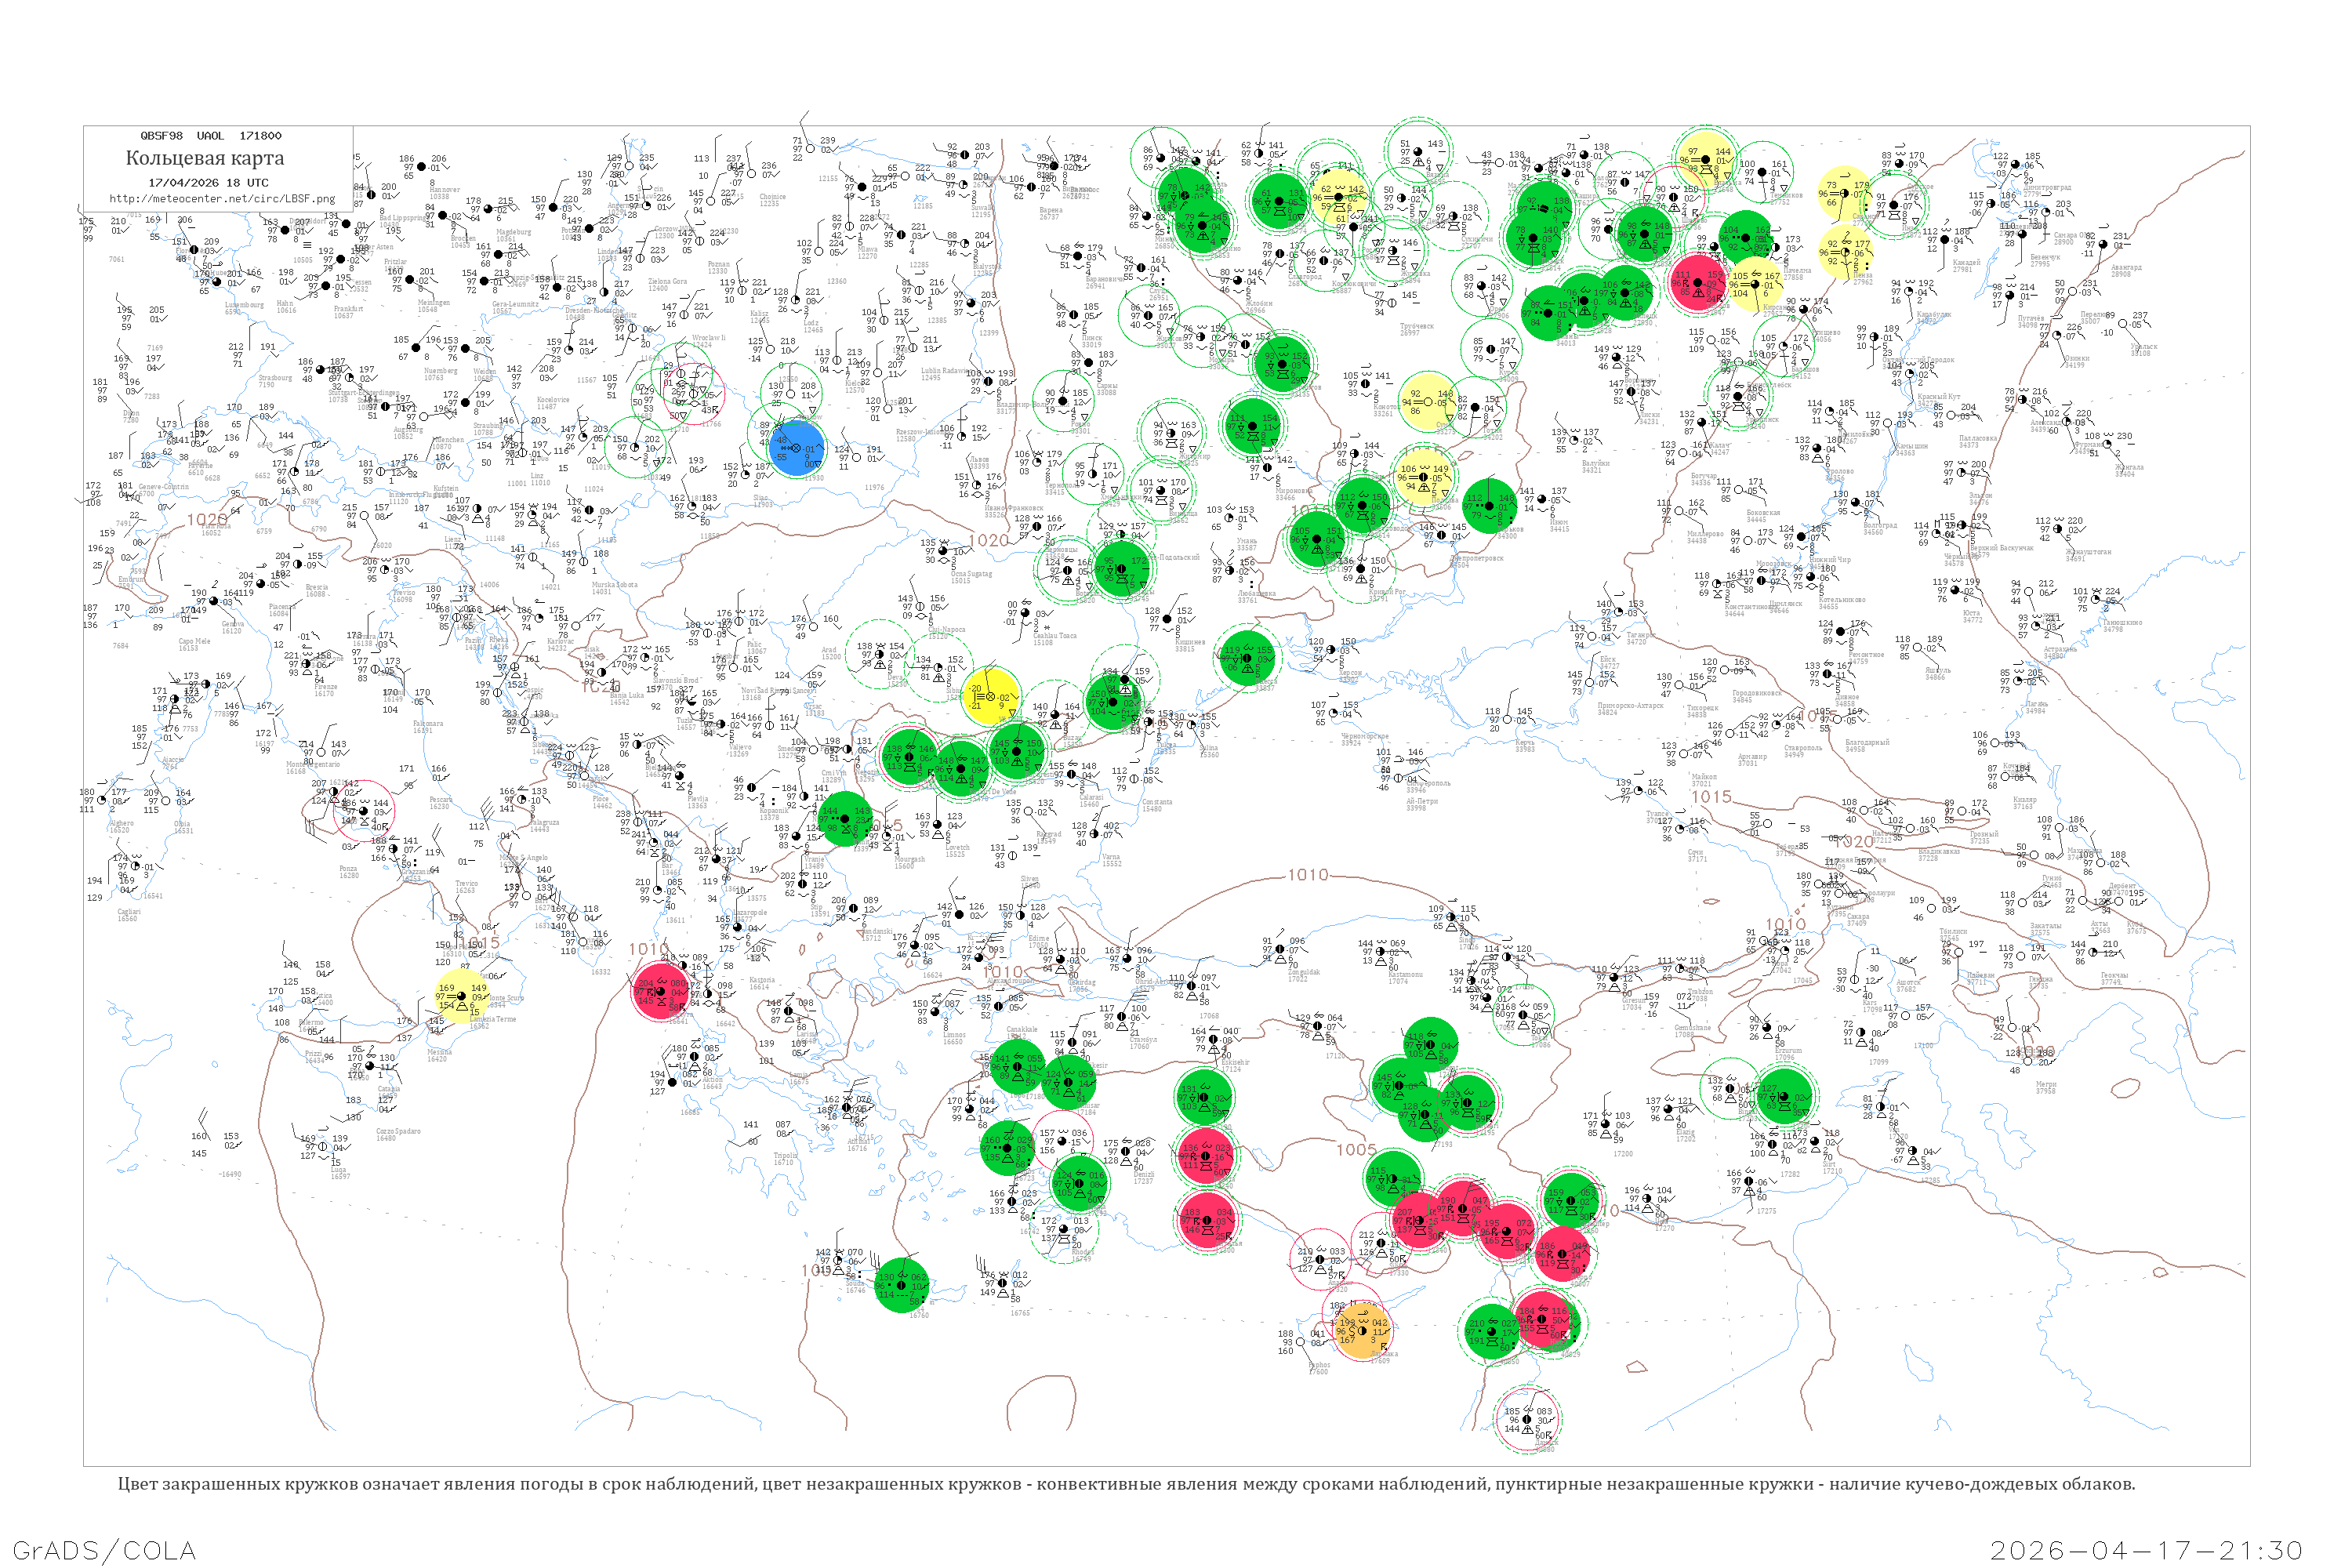This screenshot has width=2352, height=1568.
Task: Click the green circle on Libyan coast
Action: click(902, 1285)
